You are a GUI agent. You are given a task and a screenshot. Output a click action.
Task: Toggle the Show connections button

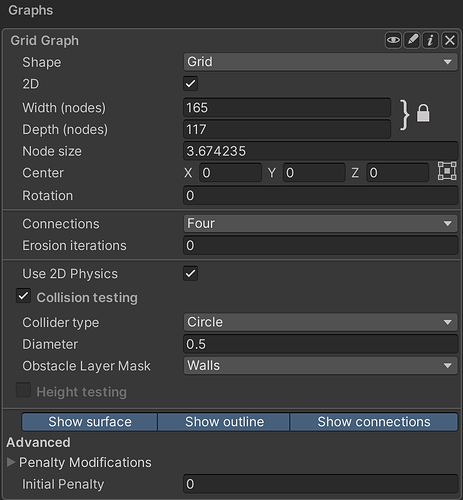pos(374,422)
